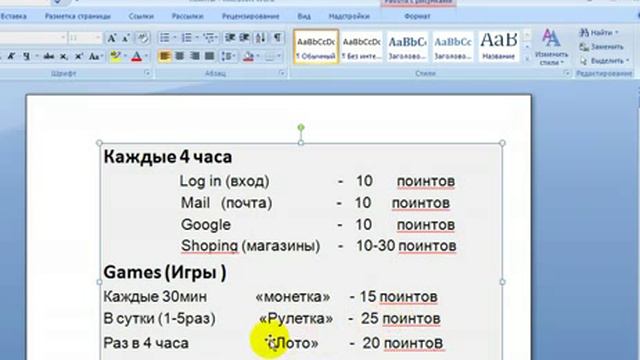Toggle Align Left

tap(164, 56)
